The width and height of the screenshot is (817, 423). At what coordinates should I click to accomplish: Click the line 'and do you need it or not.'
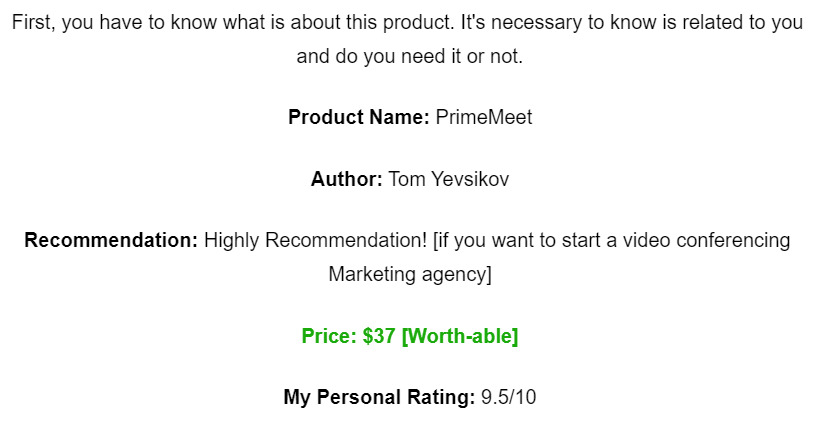(x=410, y=56)
